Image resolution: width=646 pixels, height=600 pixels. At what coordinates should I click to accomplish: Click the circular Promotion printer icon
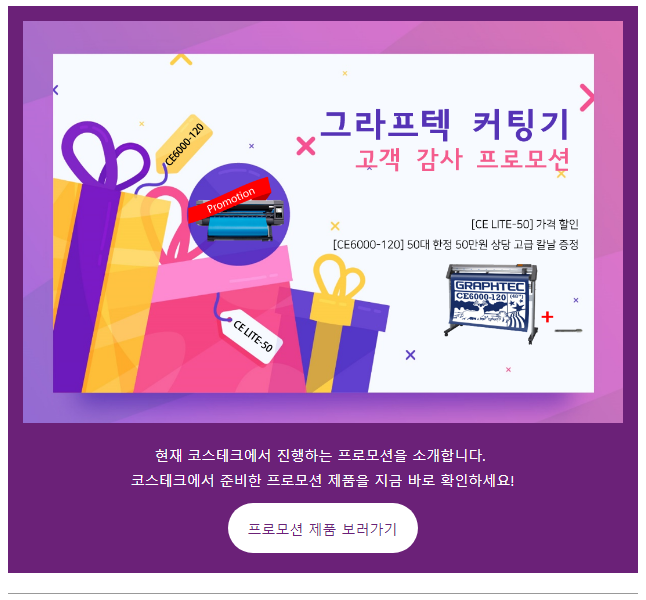pos(239,214)
